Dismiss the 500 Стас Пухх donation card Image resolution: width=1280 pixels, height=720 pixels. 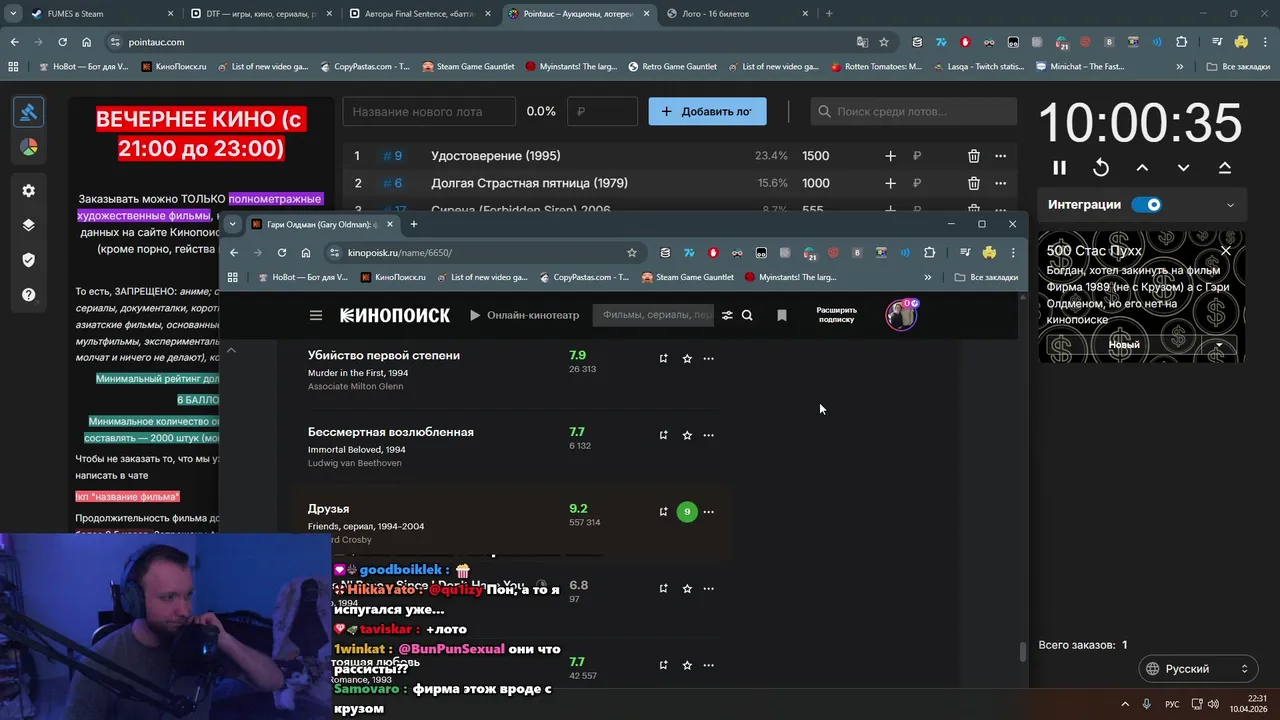1226,251
